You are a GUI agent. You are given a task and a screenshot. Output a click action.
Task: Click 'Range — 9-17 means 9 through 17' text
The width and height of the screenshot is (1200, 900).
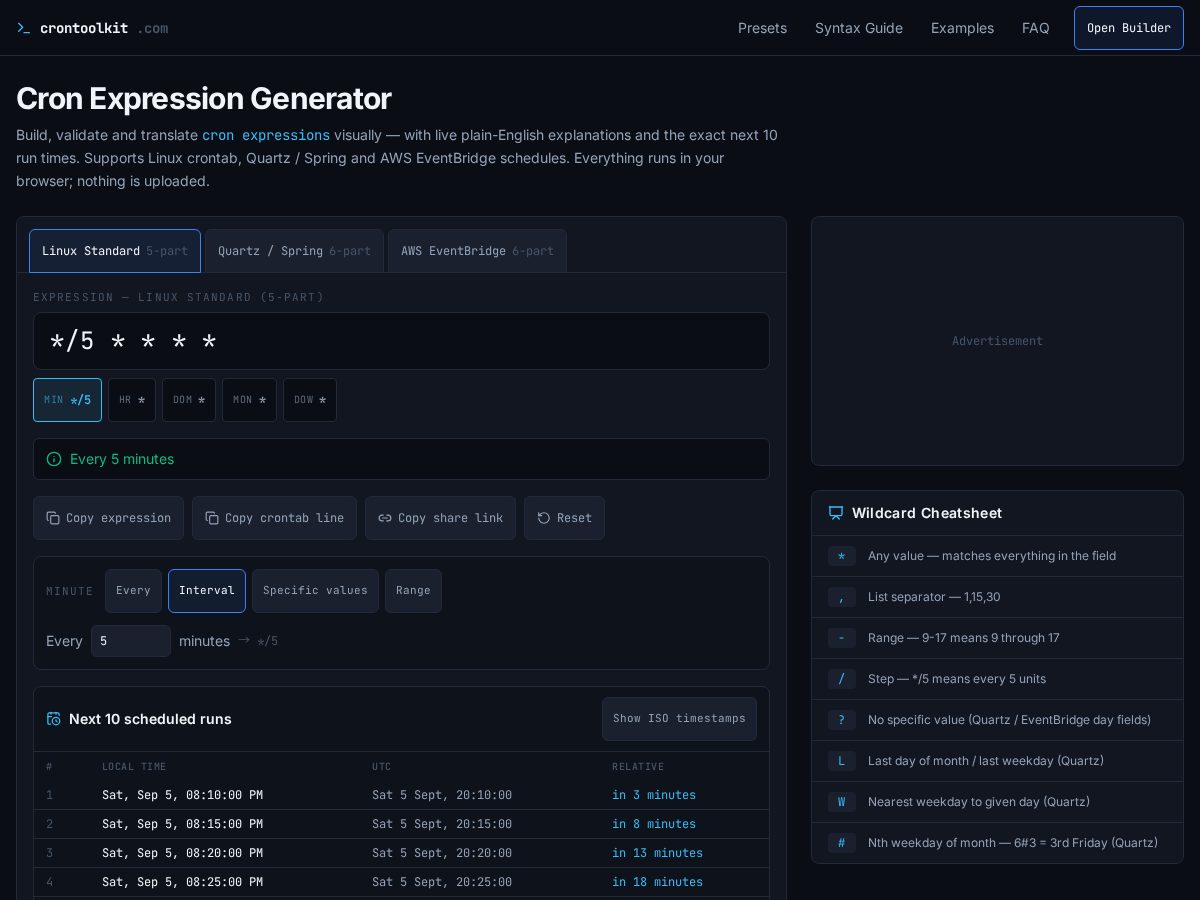click(964, 638)
